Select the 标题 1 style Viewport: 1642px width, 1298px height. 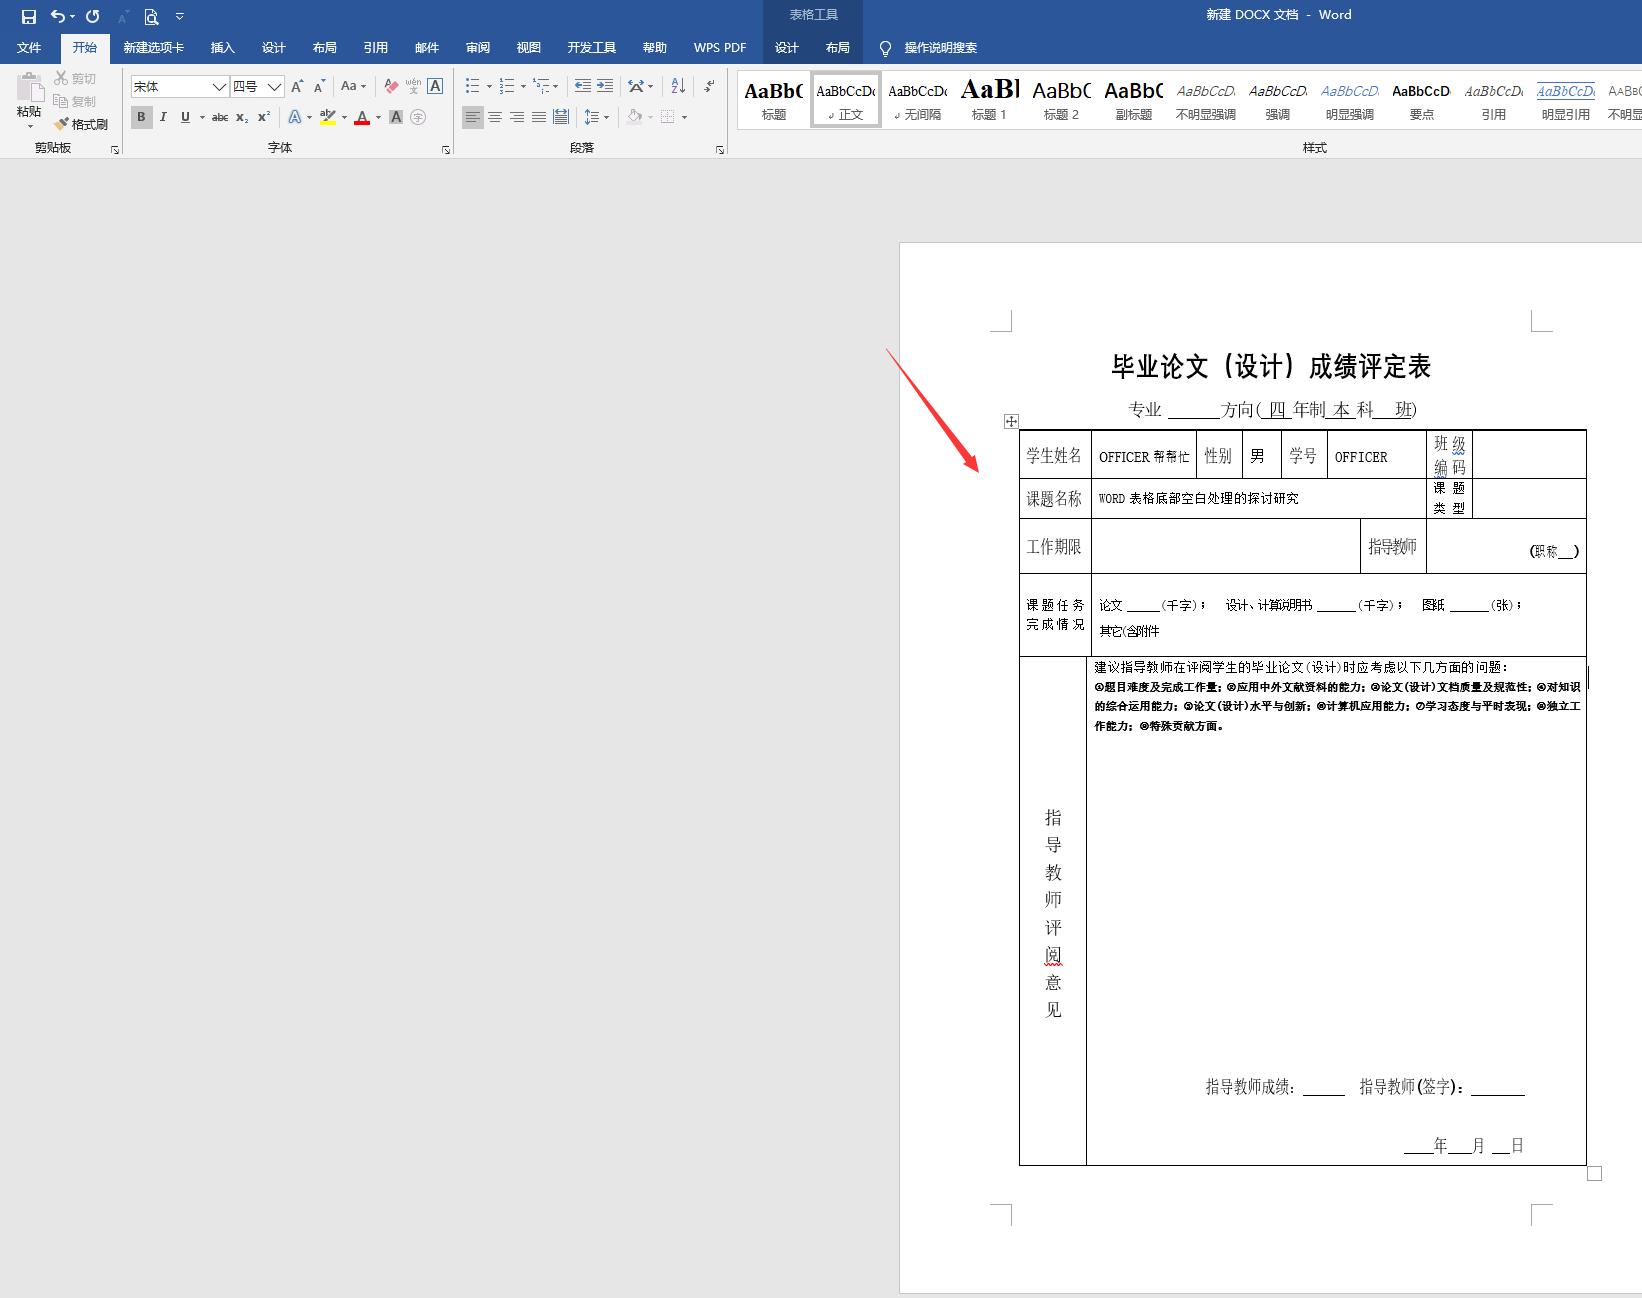[988, 99]
